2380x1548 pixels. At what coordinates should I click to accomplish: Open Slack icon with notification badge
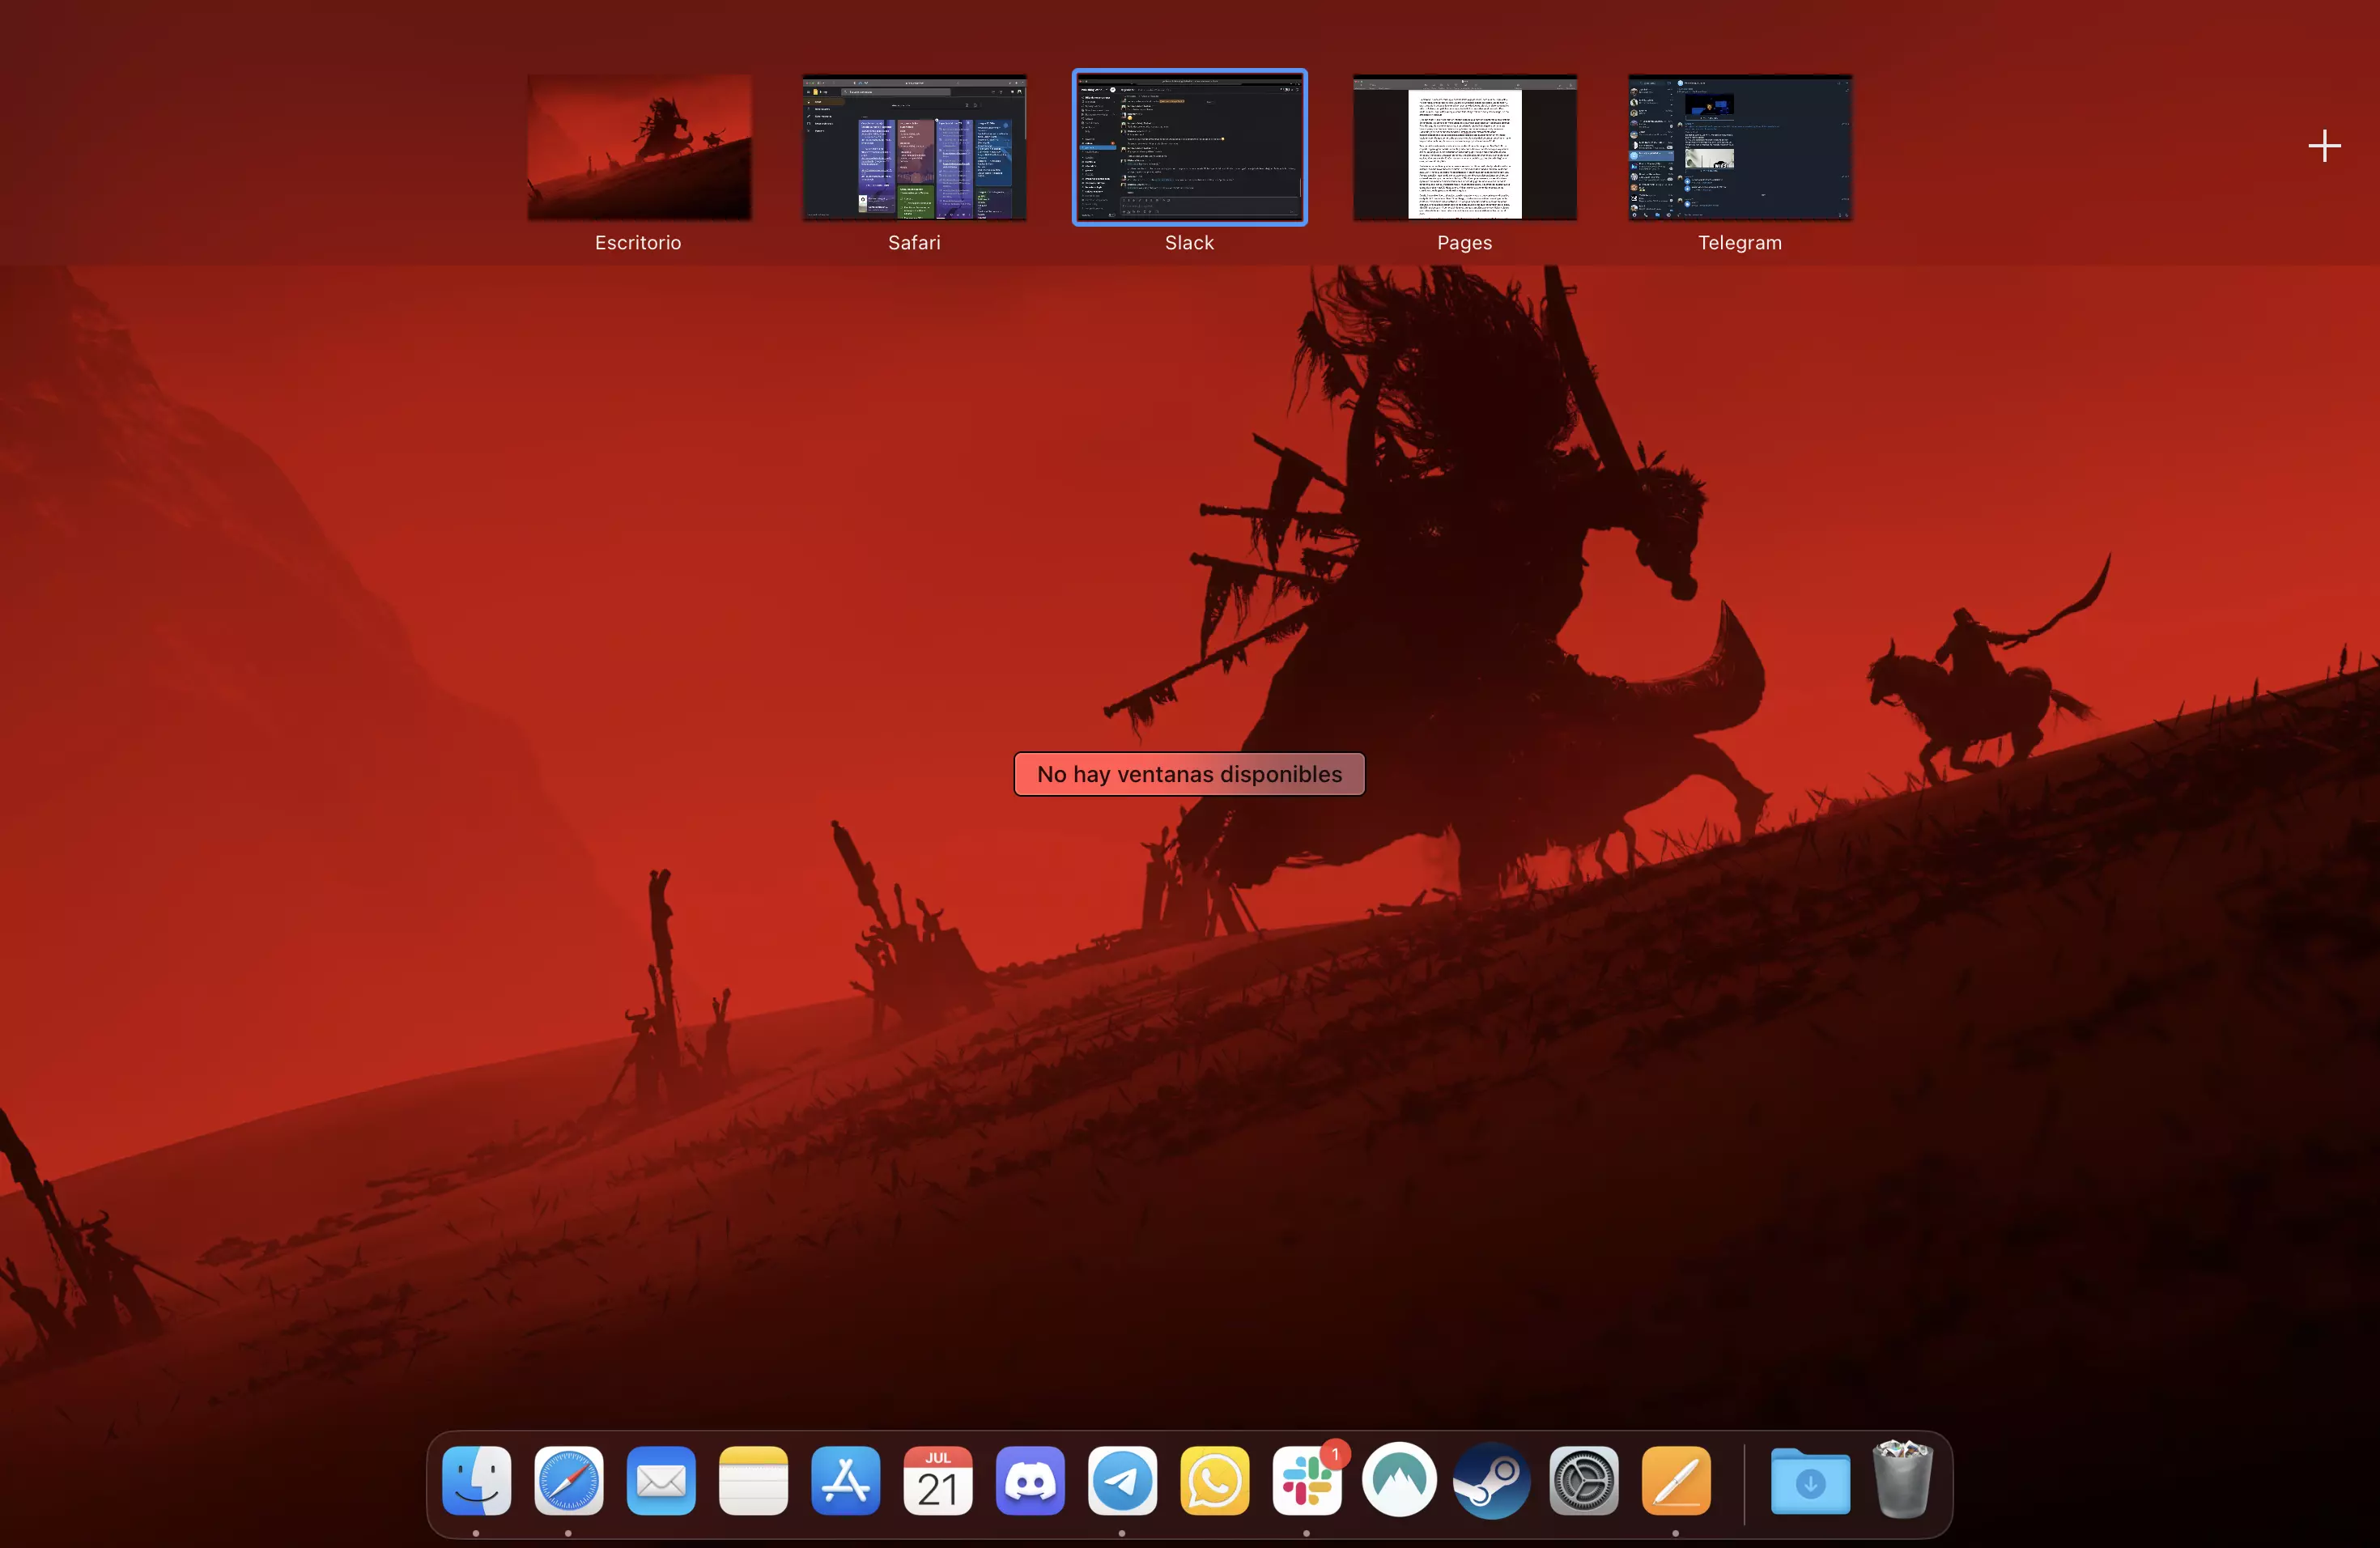tap(1307, 1480)
